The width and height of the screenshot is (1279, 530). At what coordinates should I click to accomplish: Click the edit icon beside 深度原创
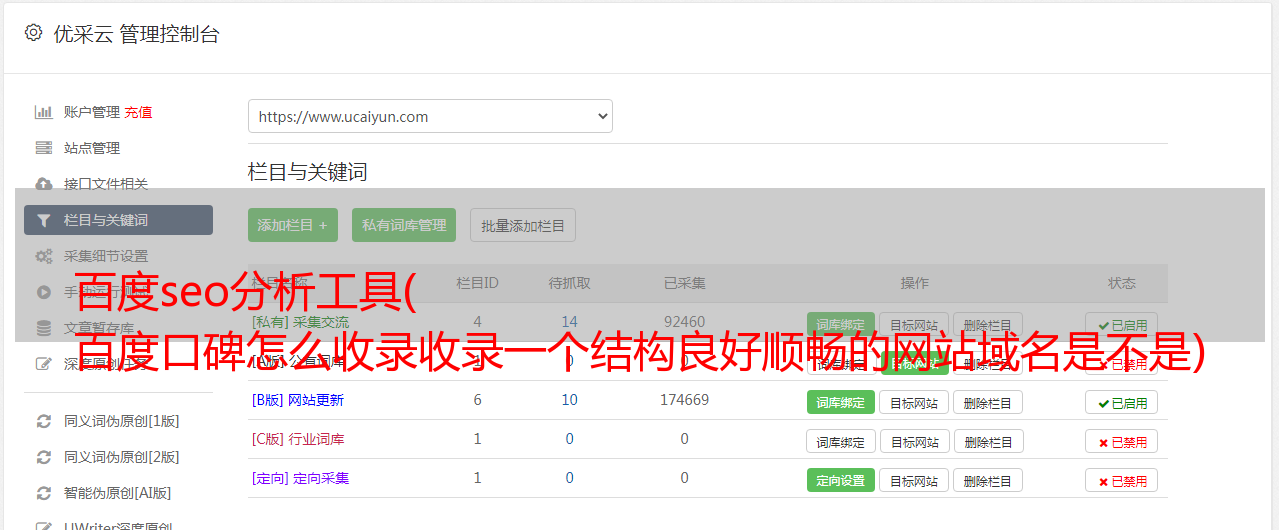pos(43,364)
